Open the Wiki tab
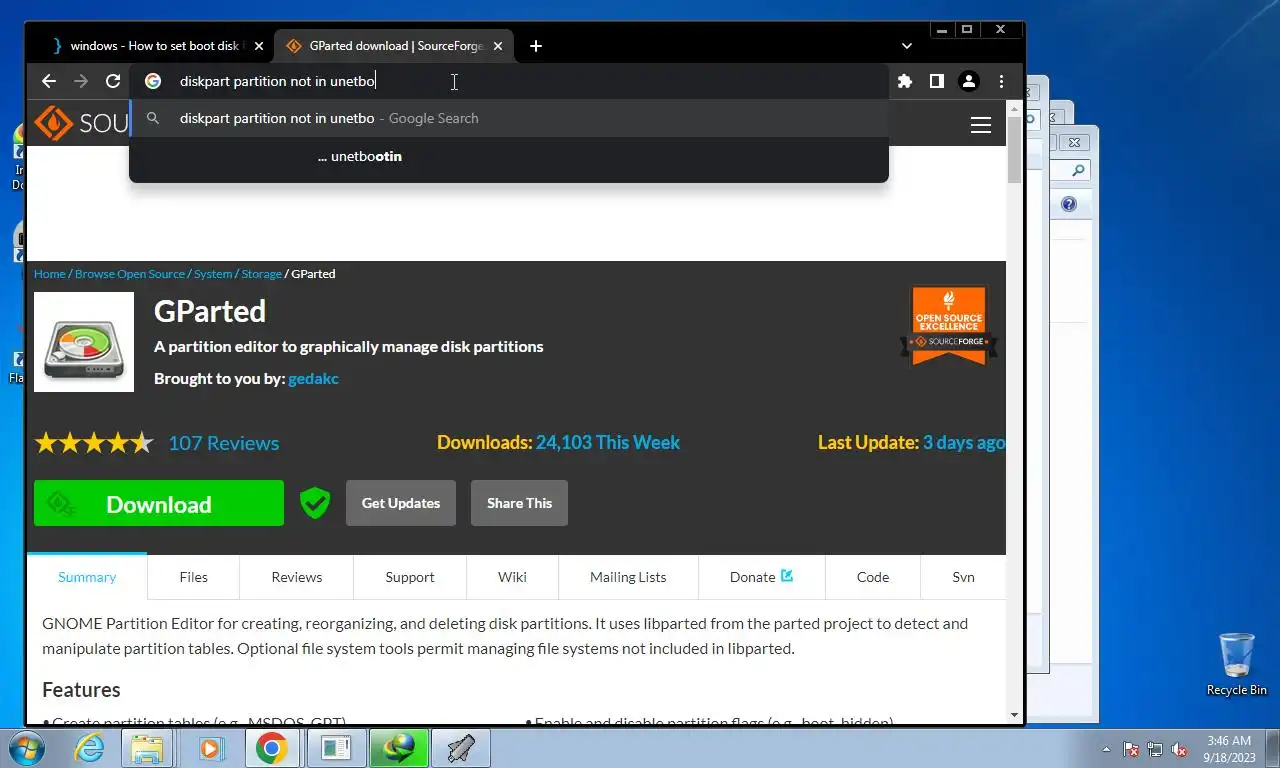1280x768 pixels. point(512,577)
